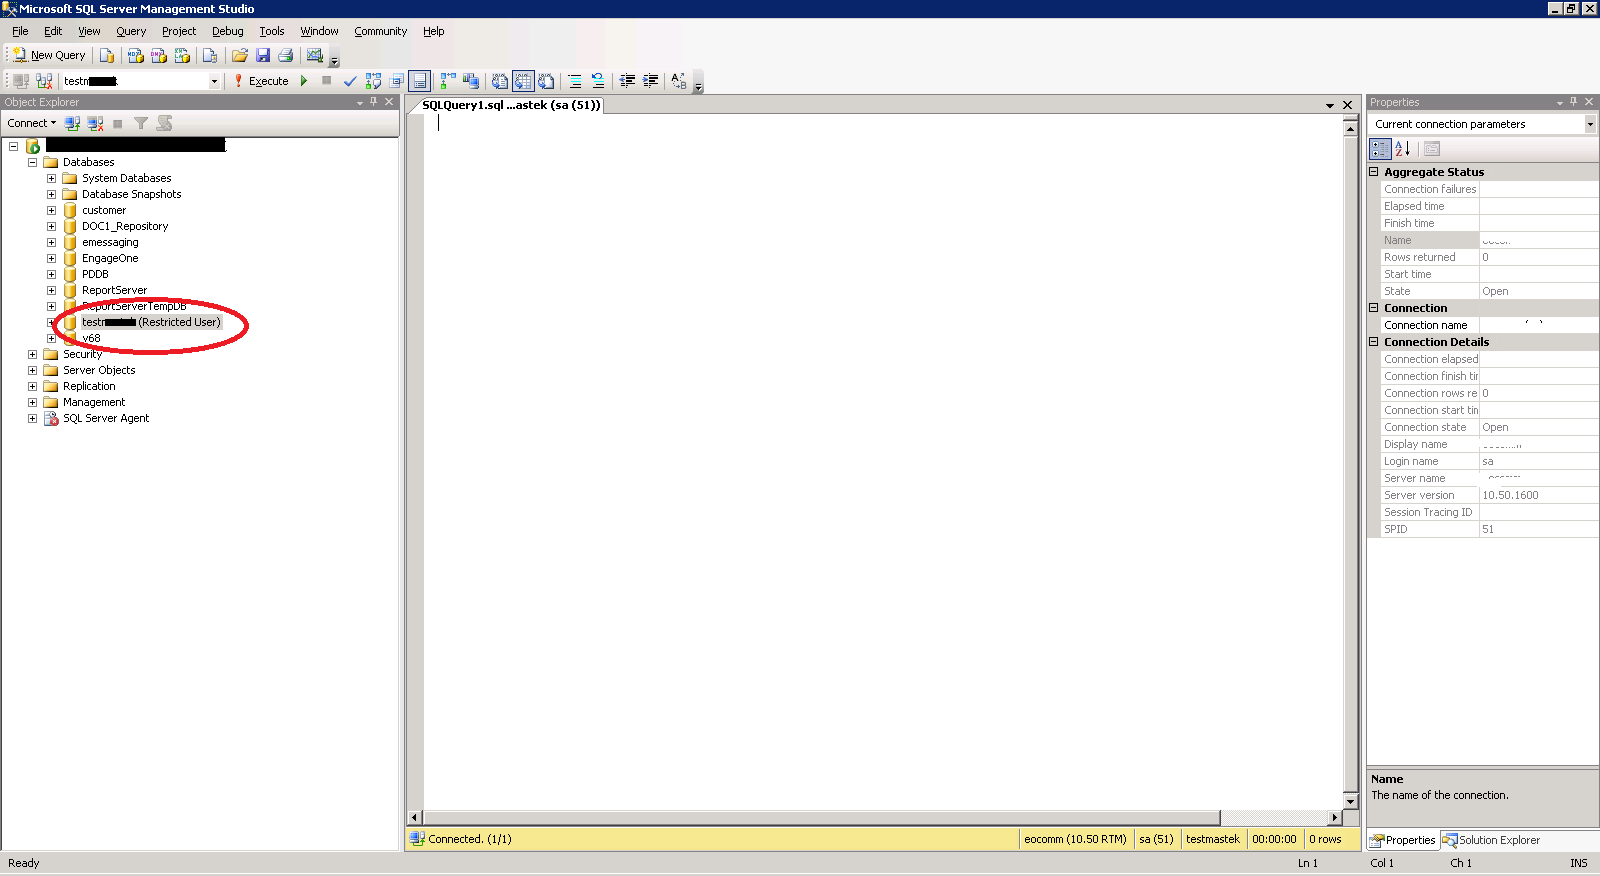Image resolution: width=1600 pixels, height=876 pixels.
Task: Click Object Explorer Filter funnel icon
Action: 141,123
